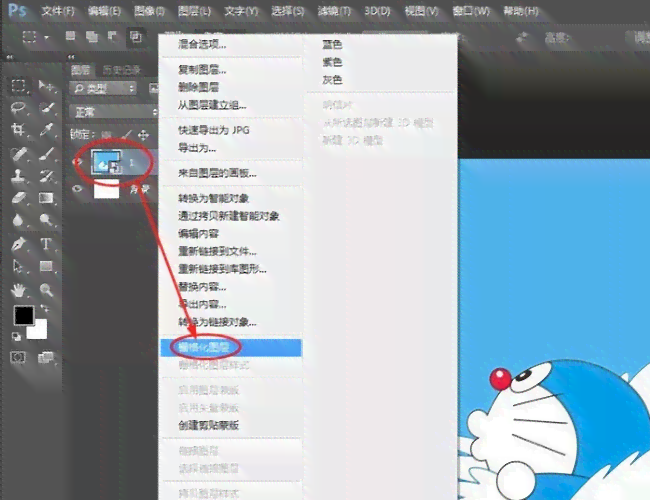Select the Rectangle shape tool
Image resolution: width=650 pixels, height=500 pixels.
tap(46, 266)
